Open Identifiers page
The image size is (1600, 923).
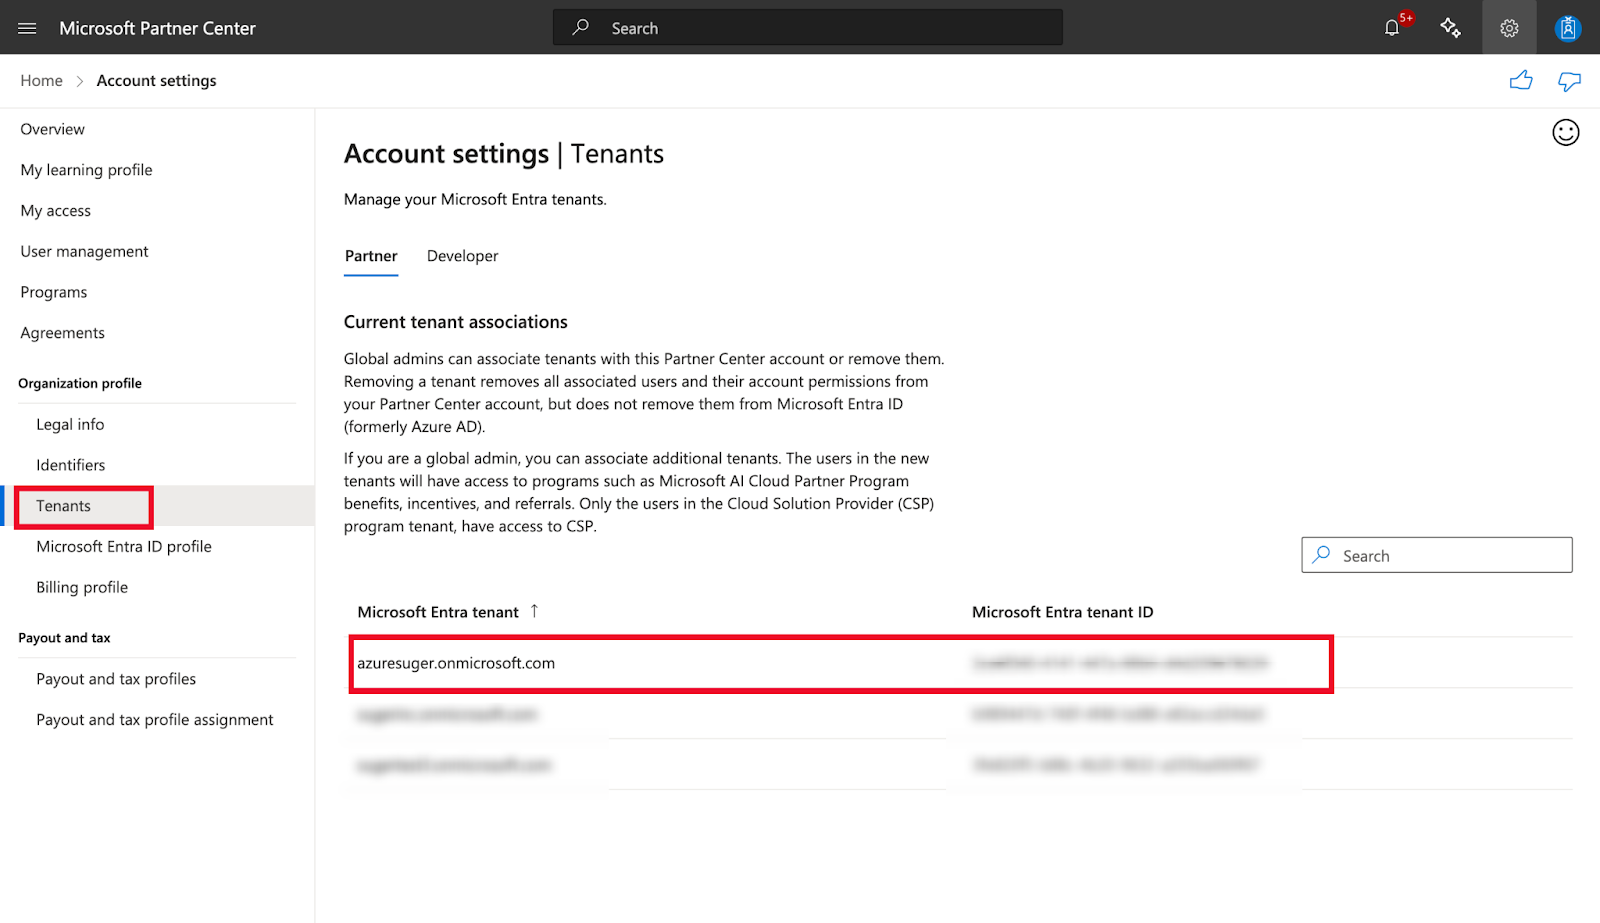tap(70, 465)
